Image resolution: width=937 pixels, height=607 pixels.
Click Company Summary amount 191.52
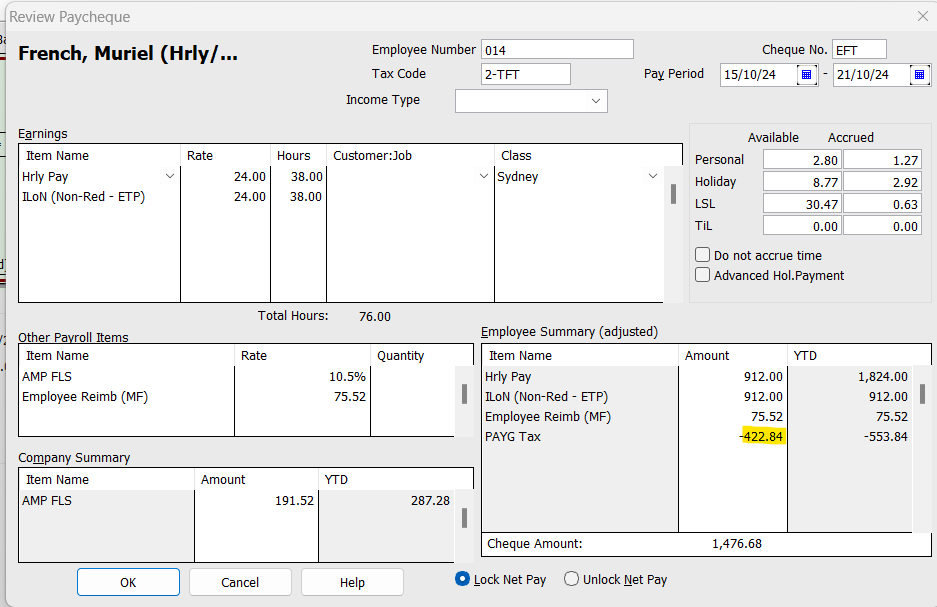coord(294,501)
